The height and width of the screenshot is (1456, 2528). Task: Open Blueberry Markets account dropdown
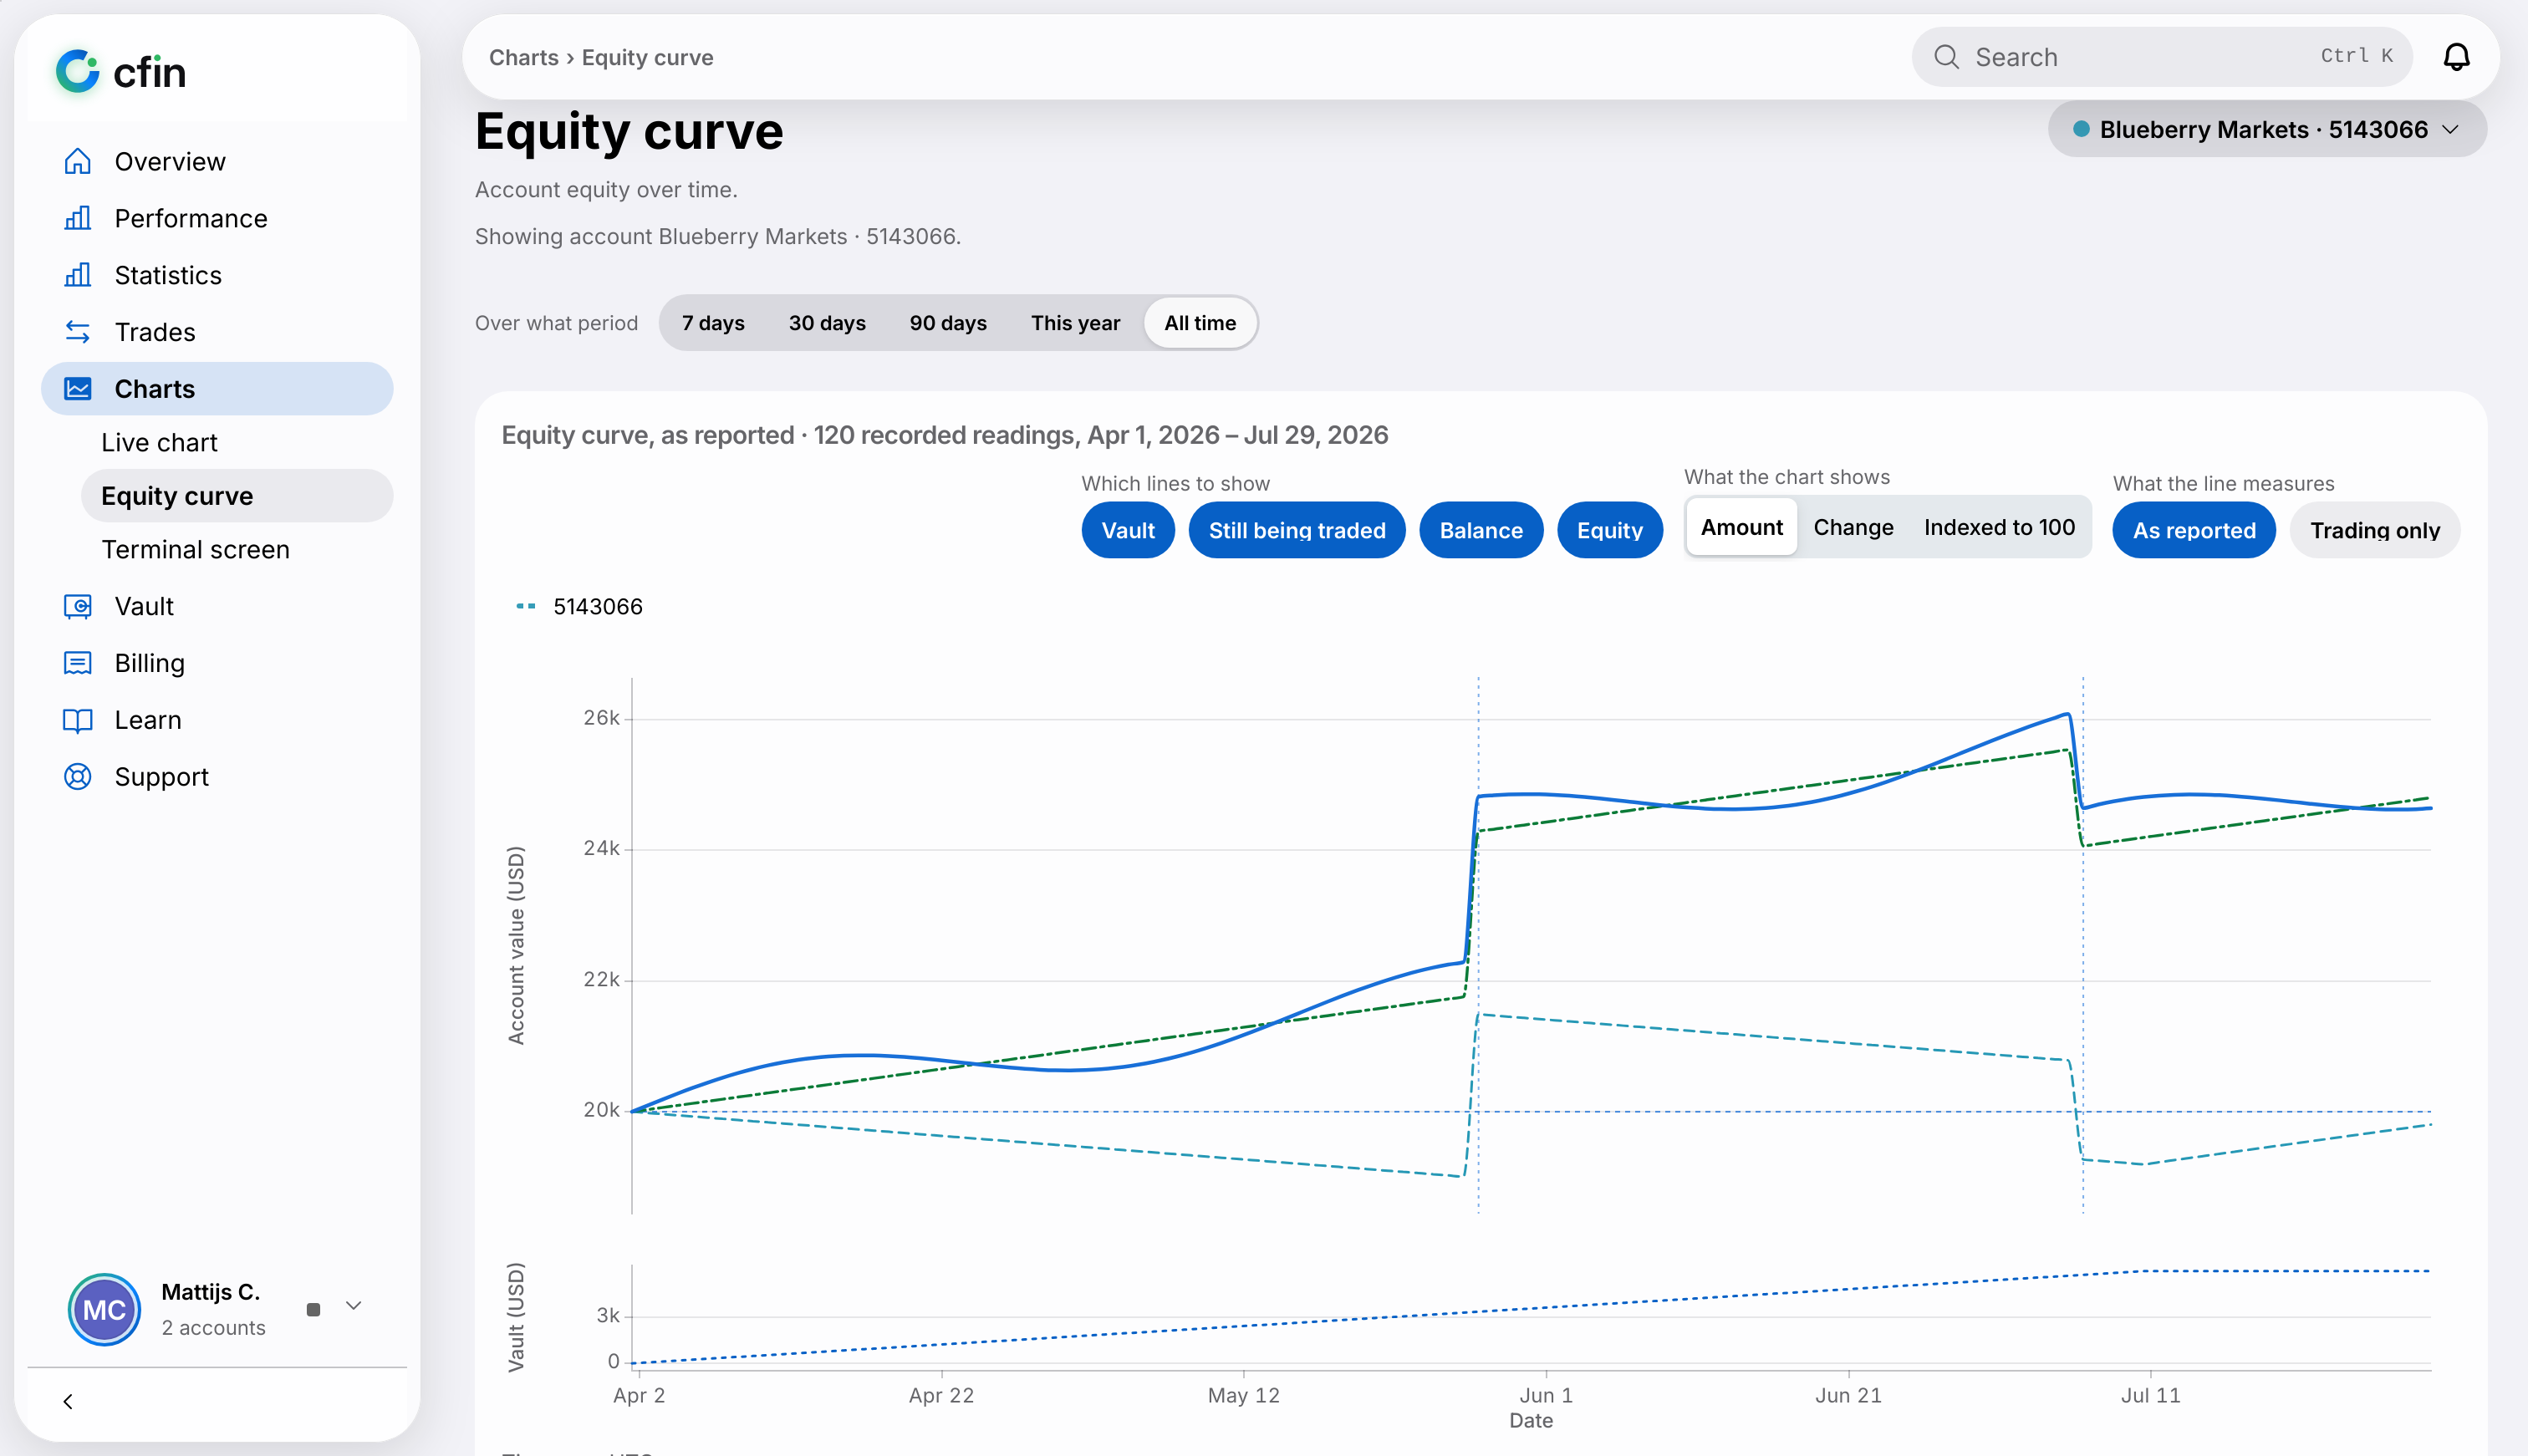(x=2267, y=129)
